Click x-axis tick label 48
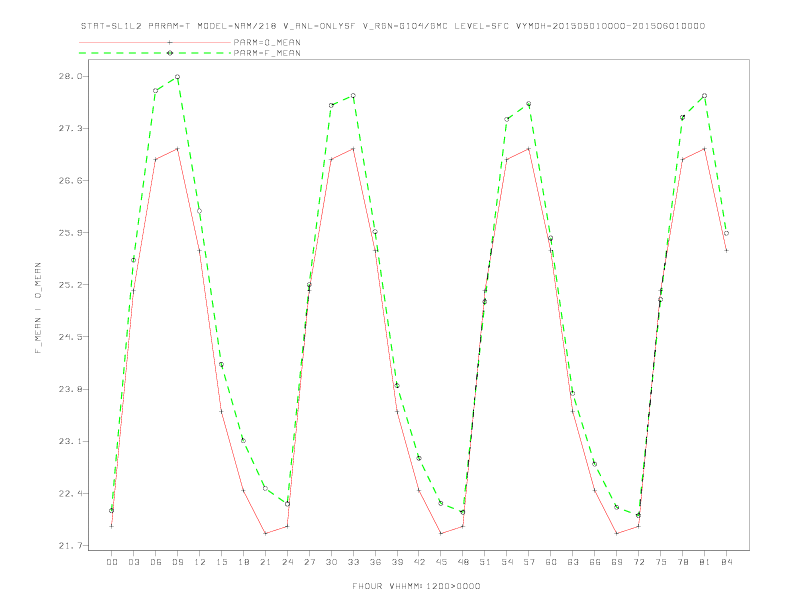The image size is (792, 612). pyautogui.click(x=463, y=562)
